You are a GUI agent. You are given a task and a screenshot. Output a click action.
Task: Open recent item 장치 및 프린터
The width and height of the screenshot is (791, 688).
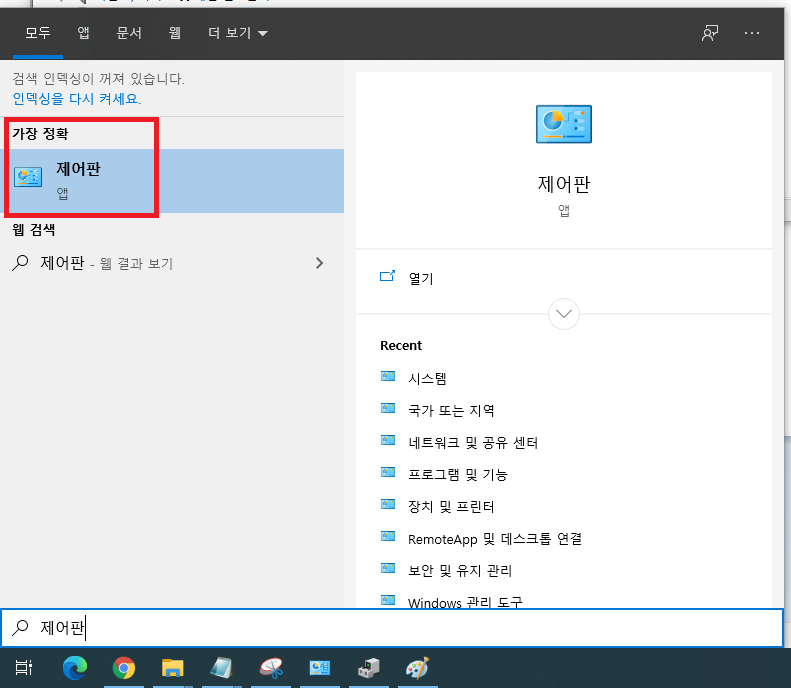tap(451, 506)
